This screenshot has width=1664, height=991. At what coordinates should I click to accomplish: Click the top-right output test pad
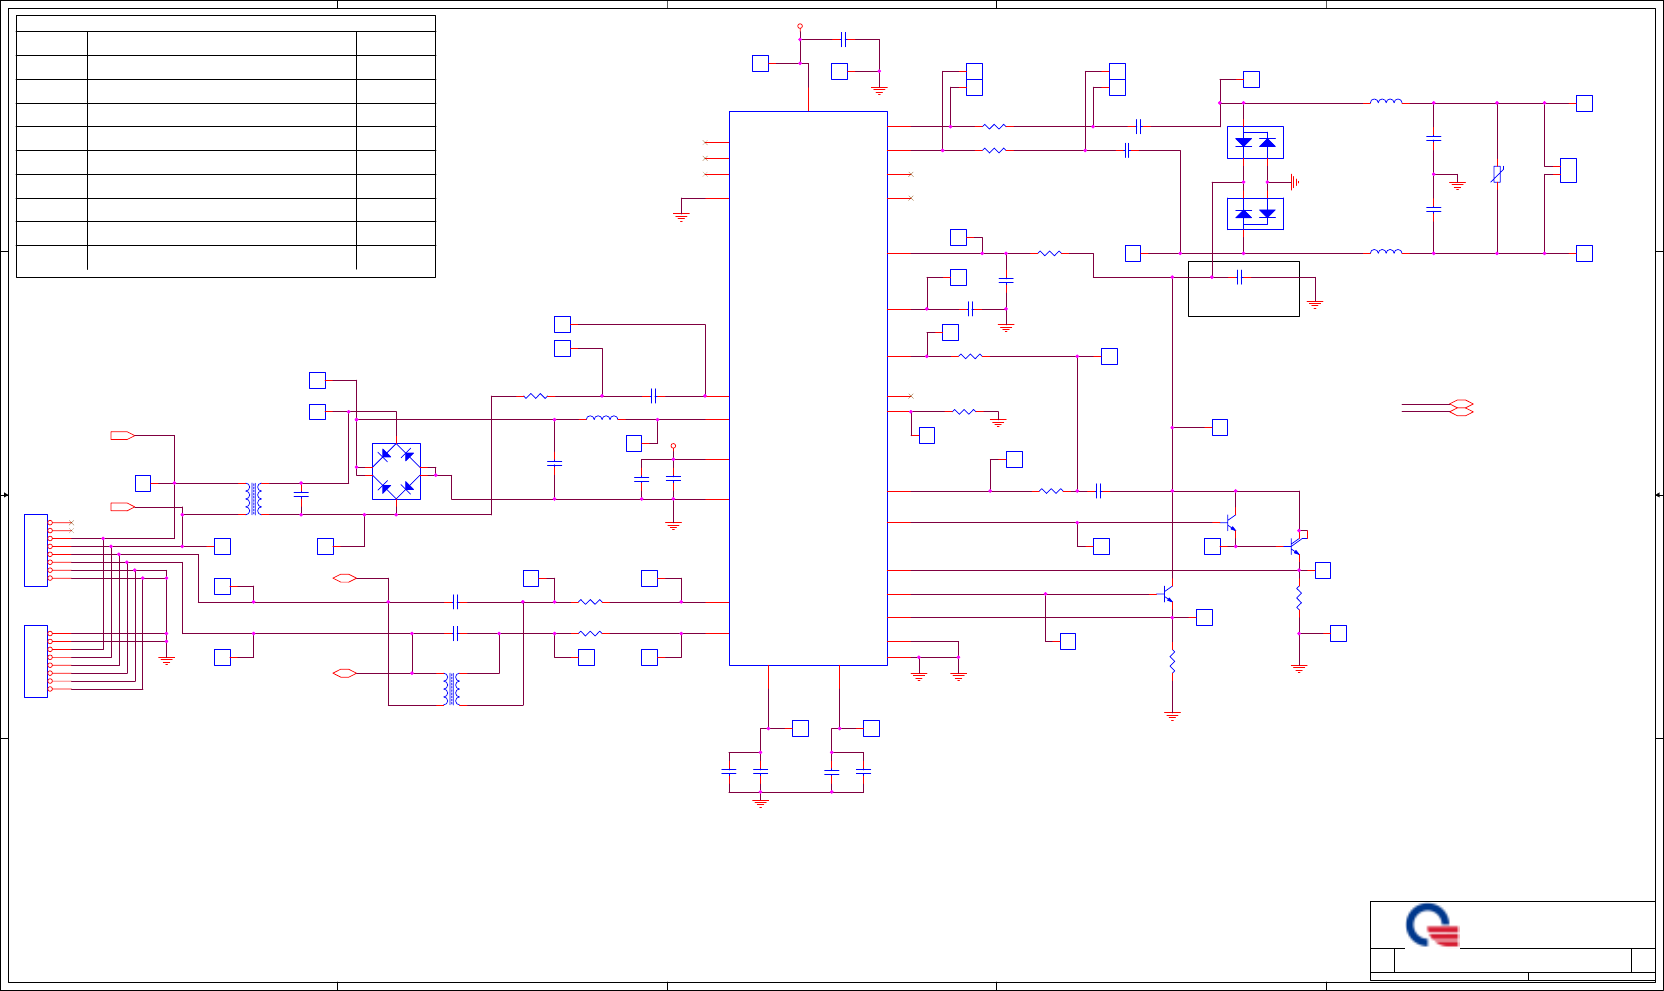[x=1584, y=103]
